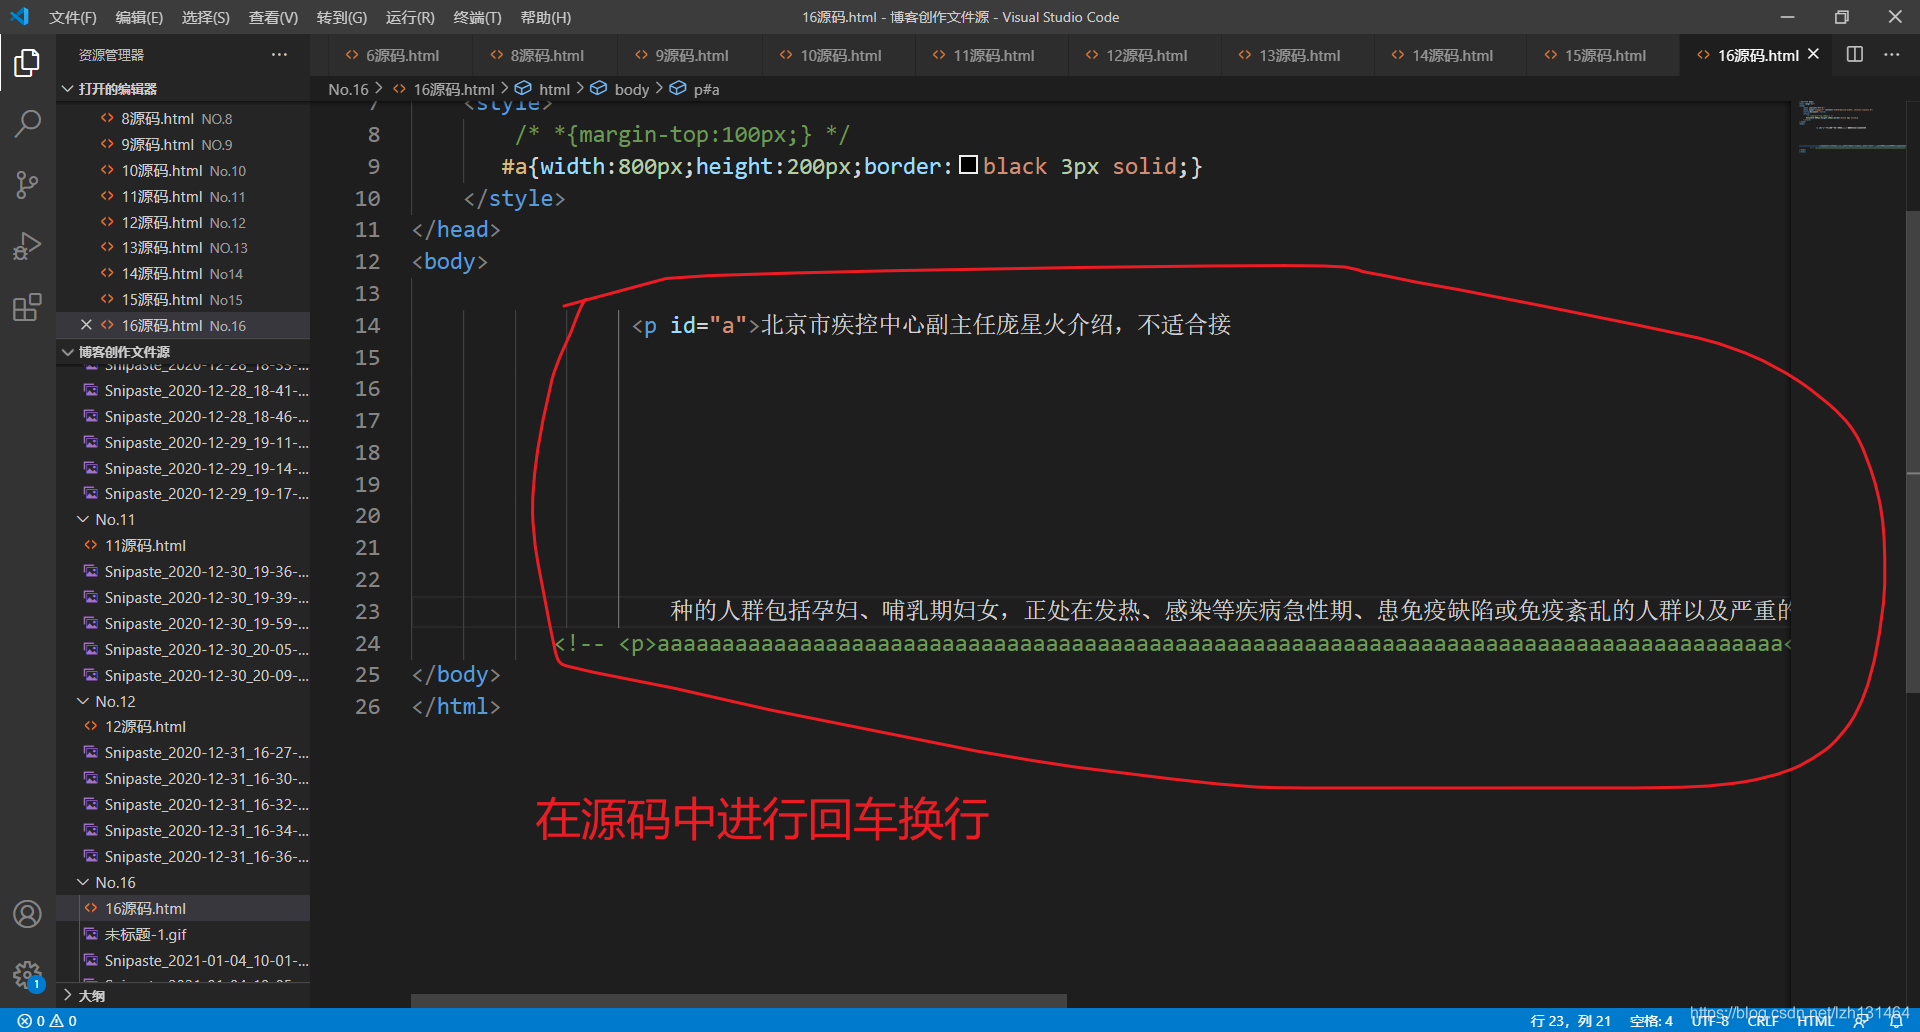Click the 16源码.html breadcrumb

[x=444, y=89]
